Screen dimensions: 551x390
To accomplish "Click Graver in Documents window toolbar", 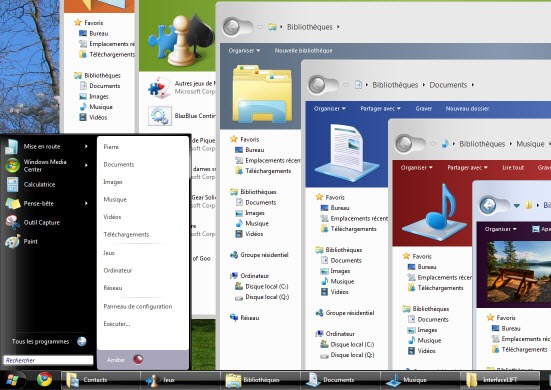I will click(423, 109).
